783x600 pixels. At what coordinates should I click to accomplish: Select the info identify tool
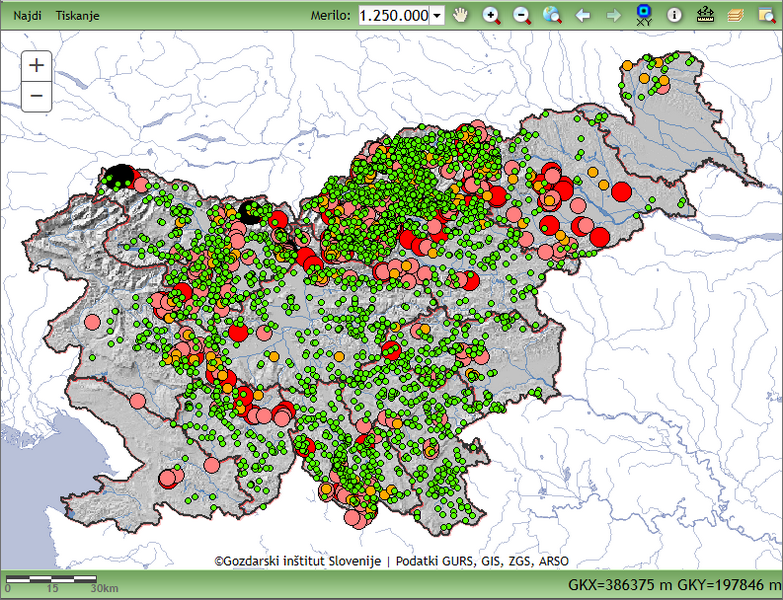click(x=675, y=15)
